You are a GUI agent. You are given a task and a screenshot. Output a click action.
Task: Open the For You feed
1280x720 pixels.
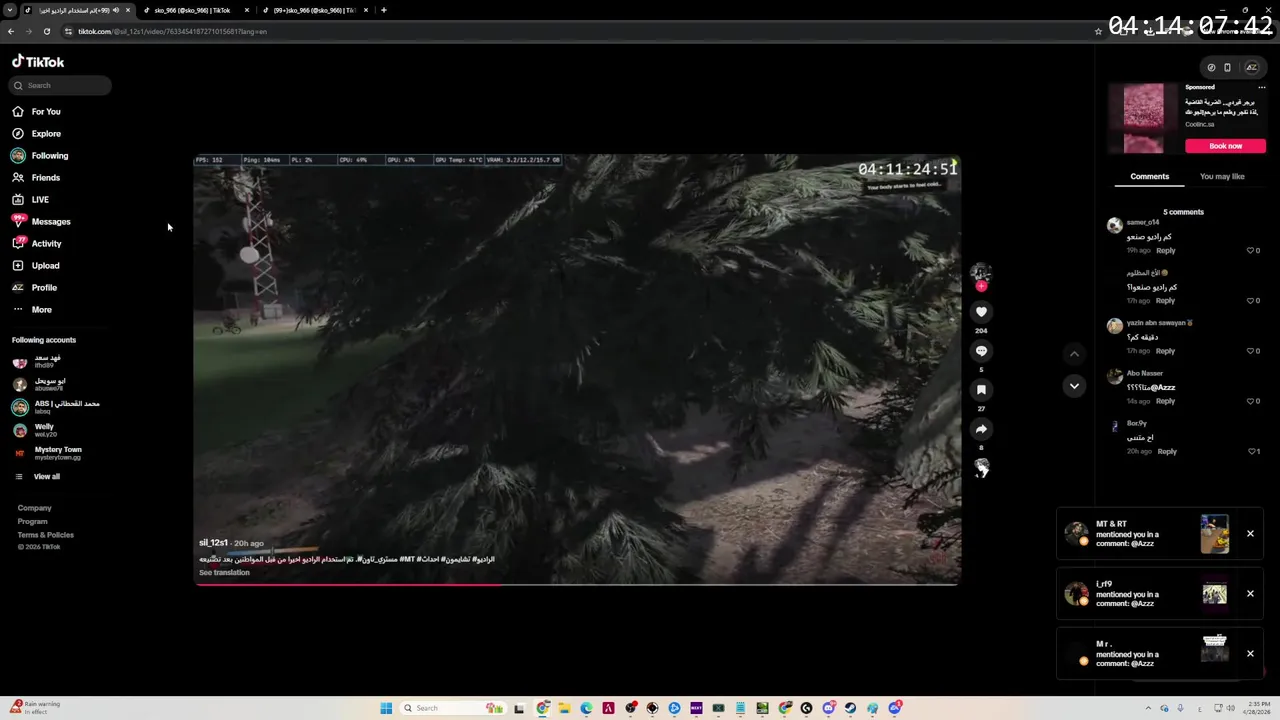pyautogui.click(x=36, y=112)
